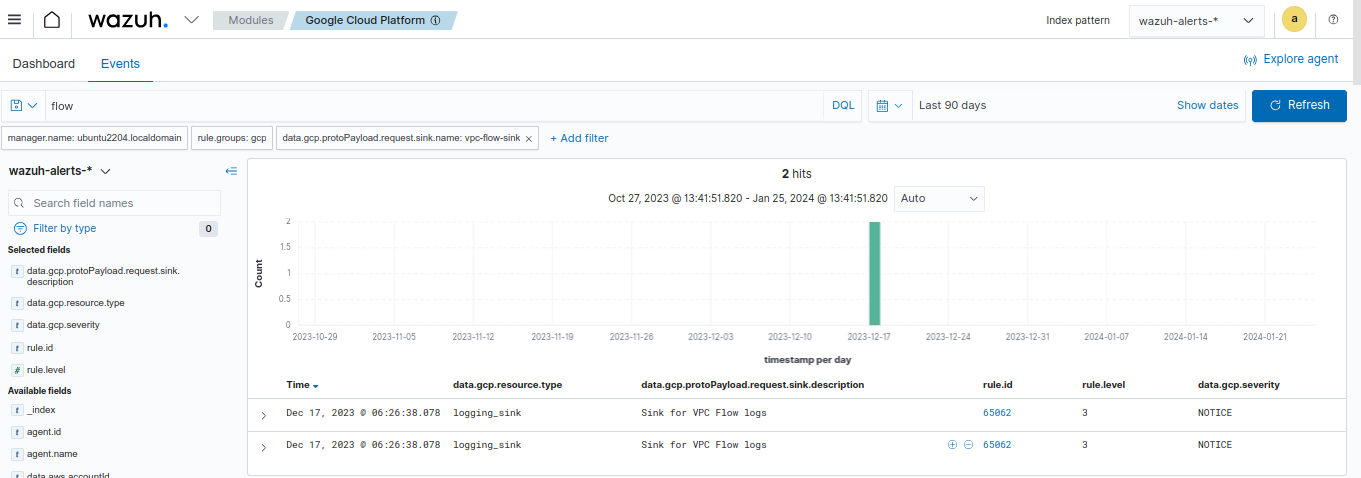Expand the first event row
This screenshot has width=1361, height=478.
click(263, 415)
